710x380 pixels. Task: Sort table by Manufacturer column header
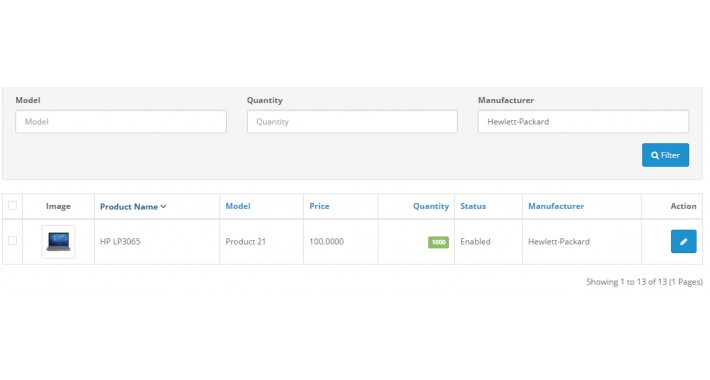[556, 206]
